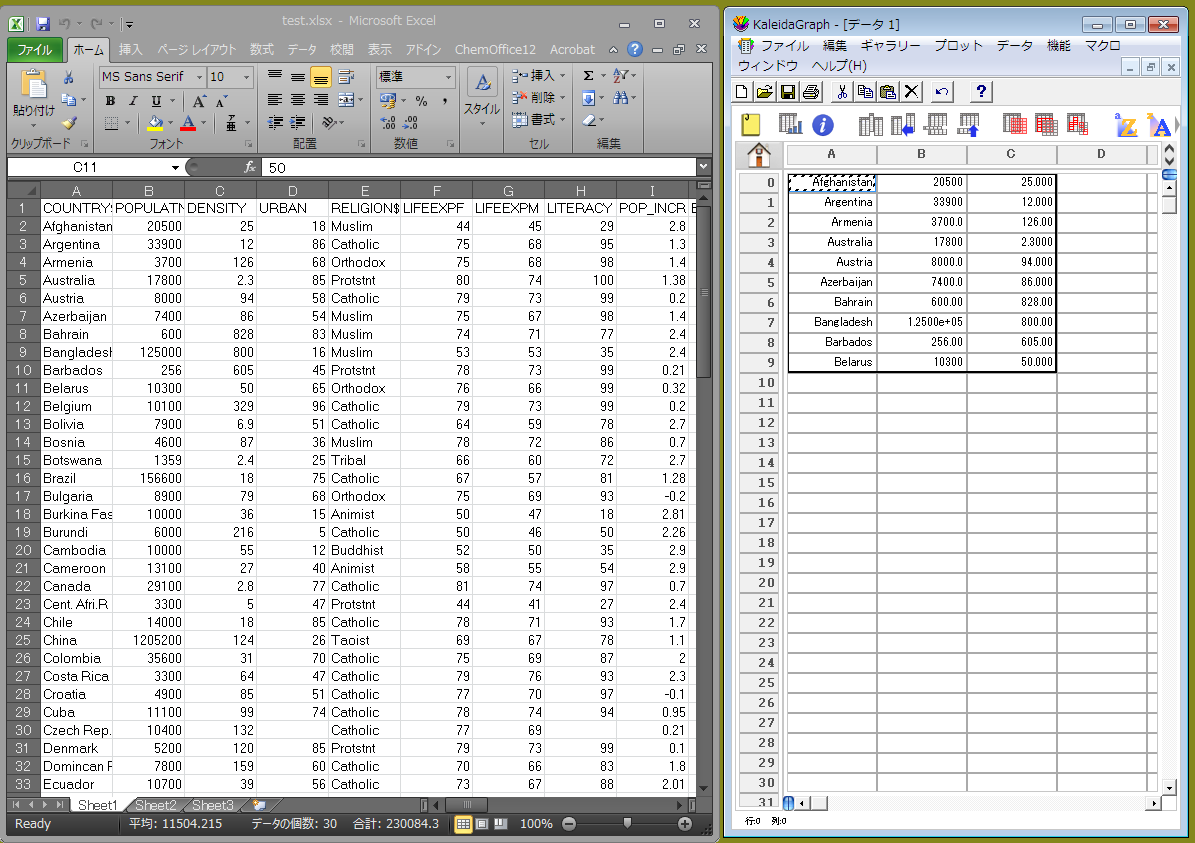Image resolution: width=1195 pixels, height=843 pixels.
Task: Click Excel column header E
Action: pyautogui.click(x=364, y=190)
